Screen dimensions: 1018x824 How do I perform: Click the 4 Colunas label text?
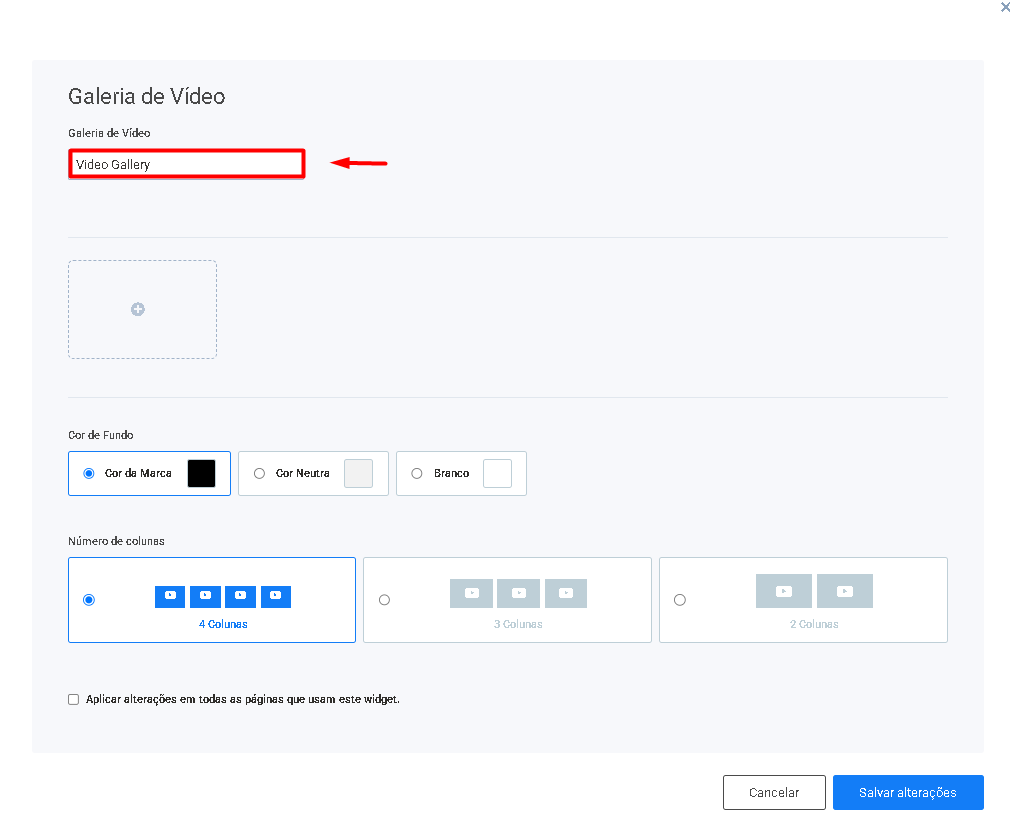click(x=223, y=624)
